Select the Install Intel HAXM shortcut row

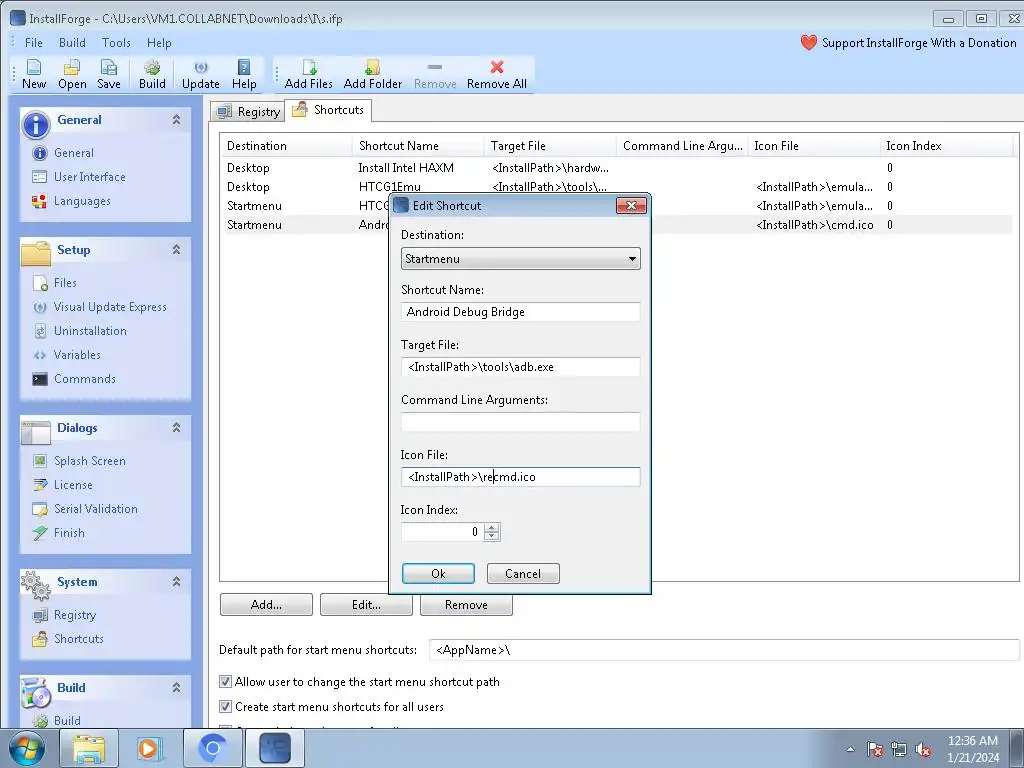[x=616, y=168]
